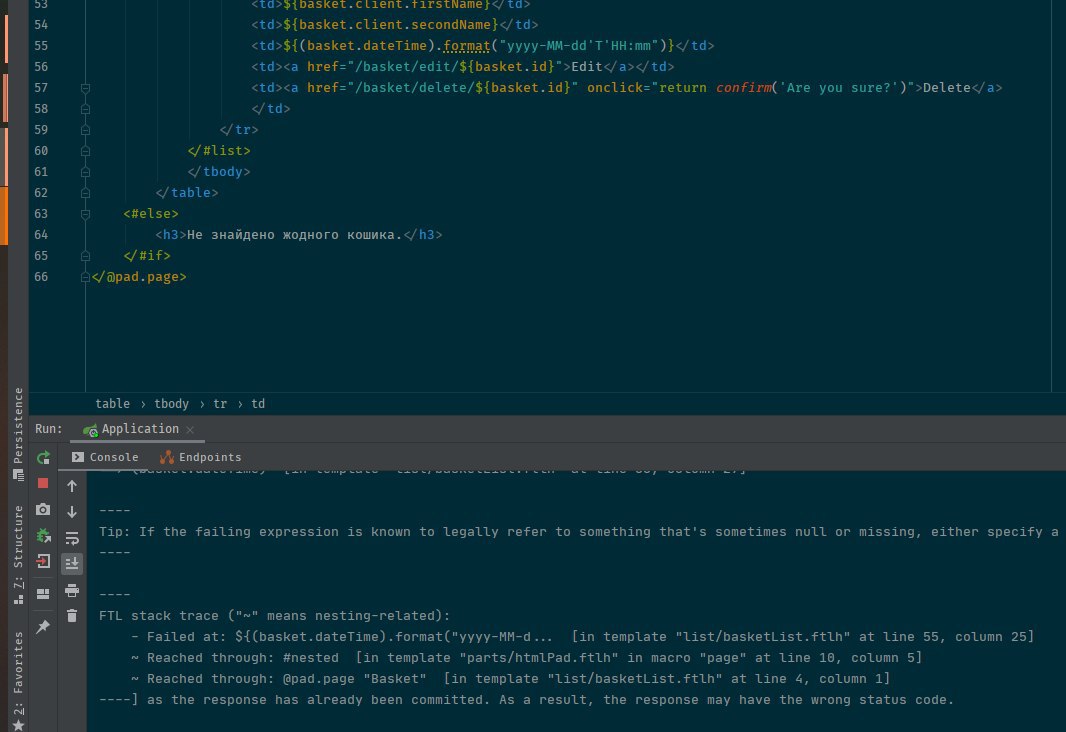This screenshot has height=732, width=1066.
Task: Click the 'Tip: If the failing expression' line
Action: [x=579, y=531]
